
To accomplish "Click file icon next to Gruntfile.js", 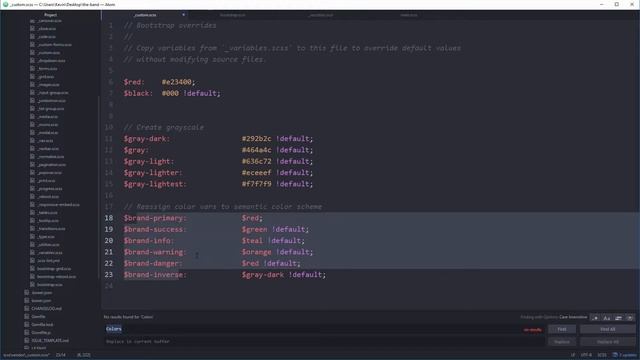I will (x=27, y=333).
